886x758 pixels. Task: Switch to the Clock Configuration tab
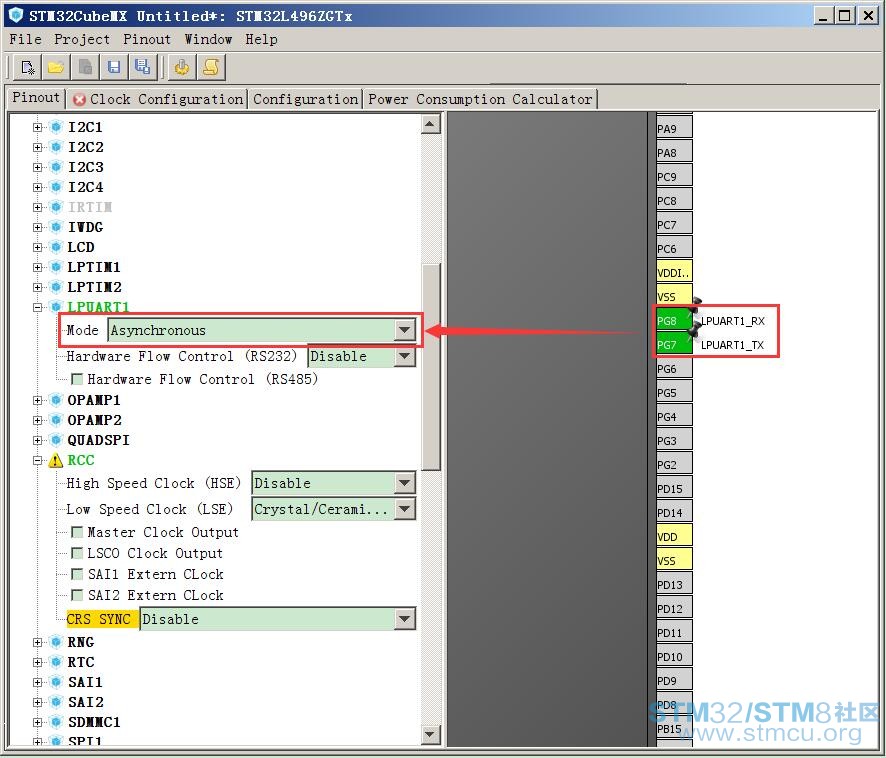tap(158, 99)
